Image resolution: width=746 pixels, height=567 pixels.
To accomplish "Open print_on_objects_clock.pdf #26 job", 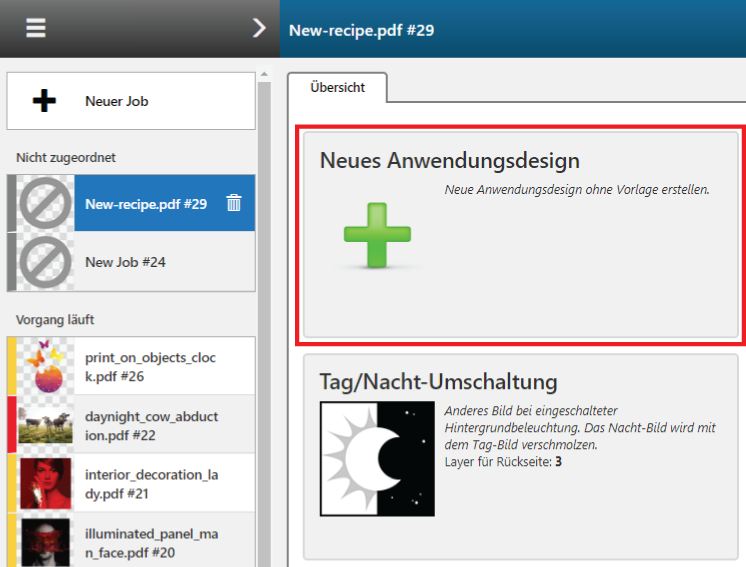I will pyautogui.click(x=151, y=366).
